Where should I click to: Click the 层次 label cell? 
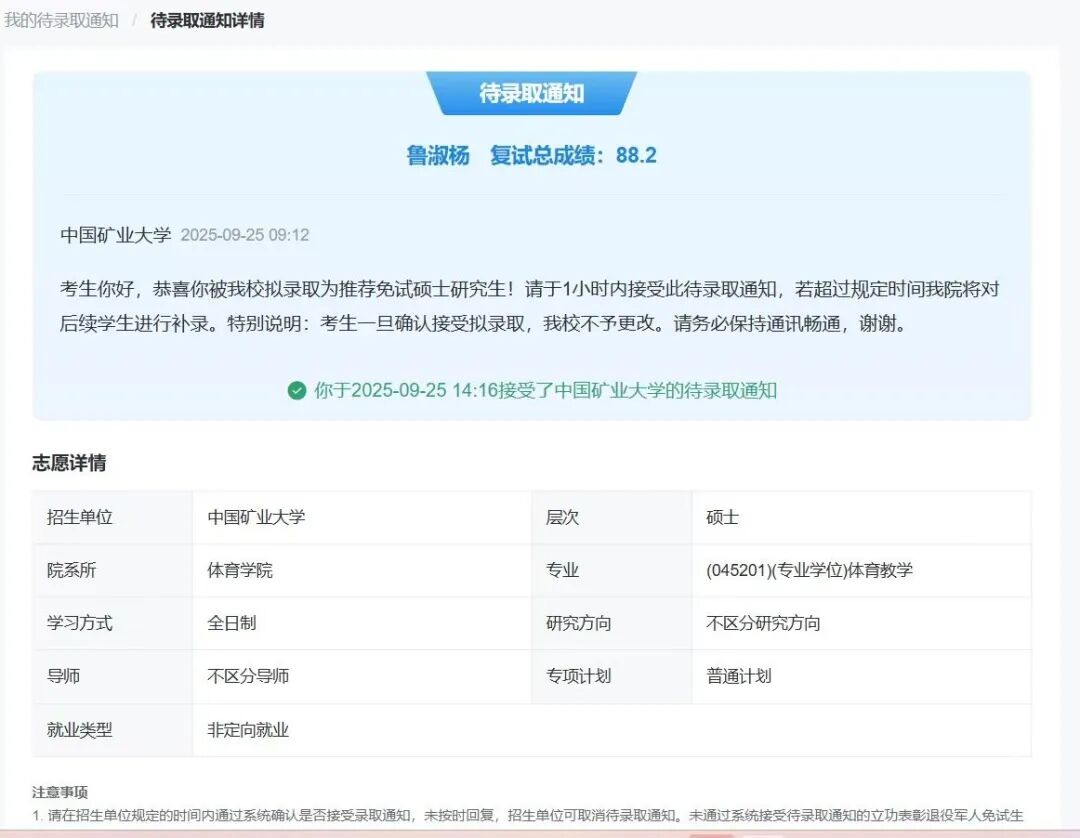coord(612,517)
